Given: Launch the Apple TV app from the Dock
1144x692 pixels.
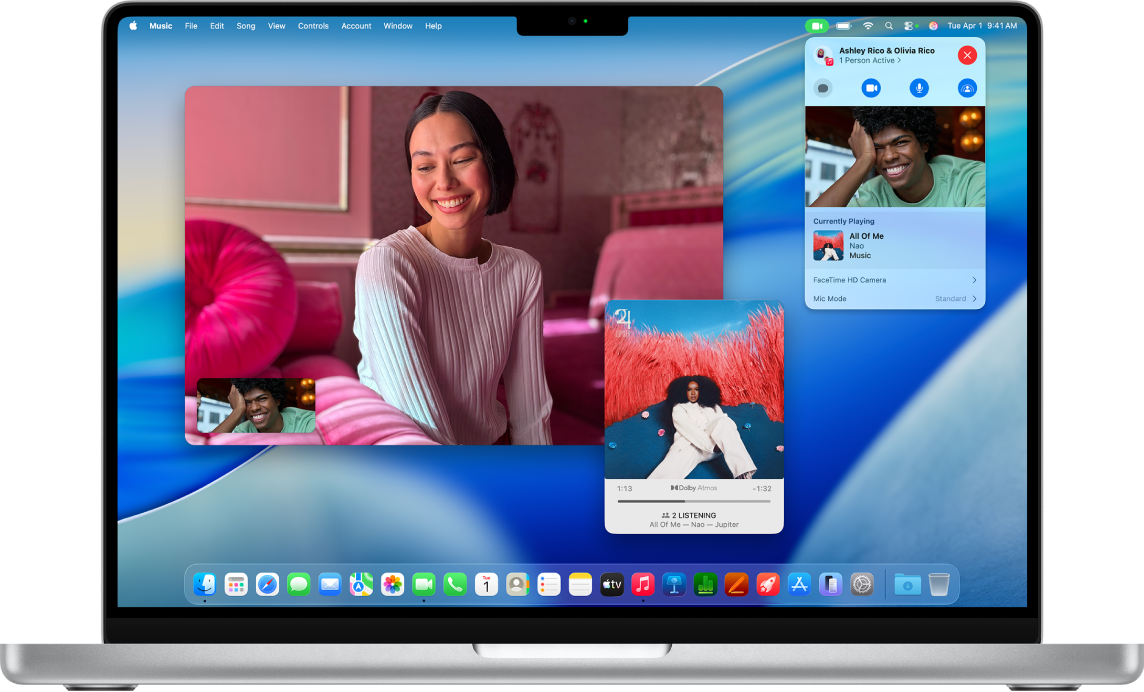Looking at the screenshot, I should tap(611, 584).
